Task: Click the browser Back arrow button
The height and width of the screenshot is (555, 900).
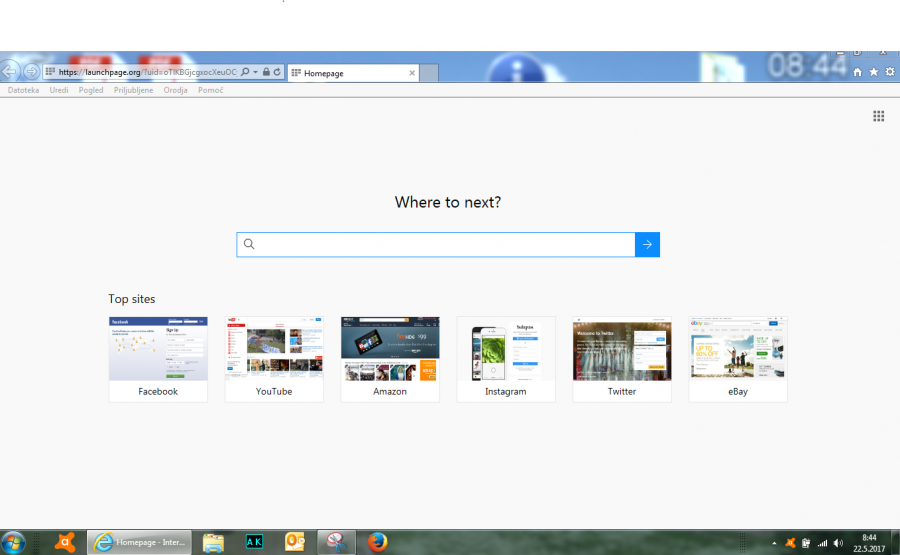Action: (10, 72)
